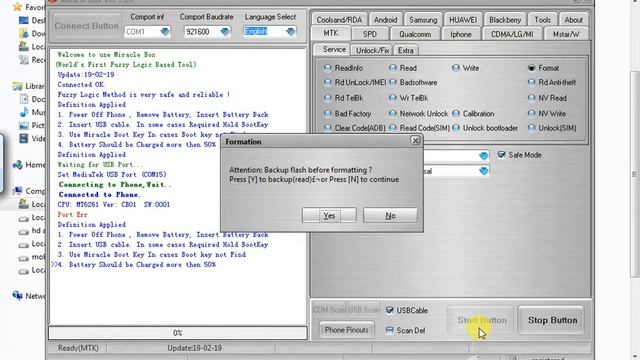Select the Network Unlock radio button
This screenshot has height=360, width=640.
(x=393, y=113)
